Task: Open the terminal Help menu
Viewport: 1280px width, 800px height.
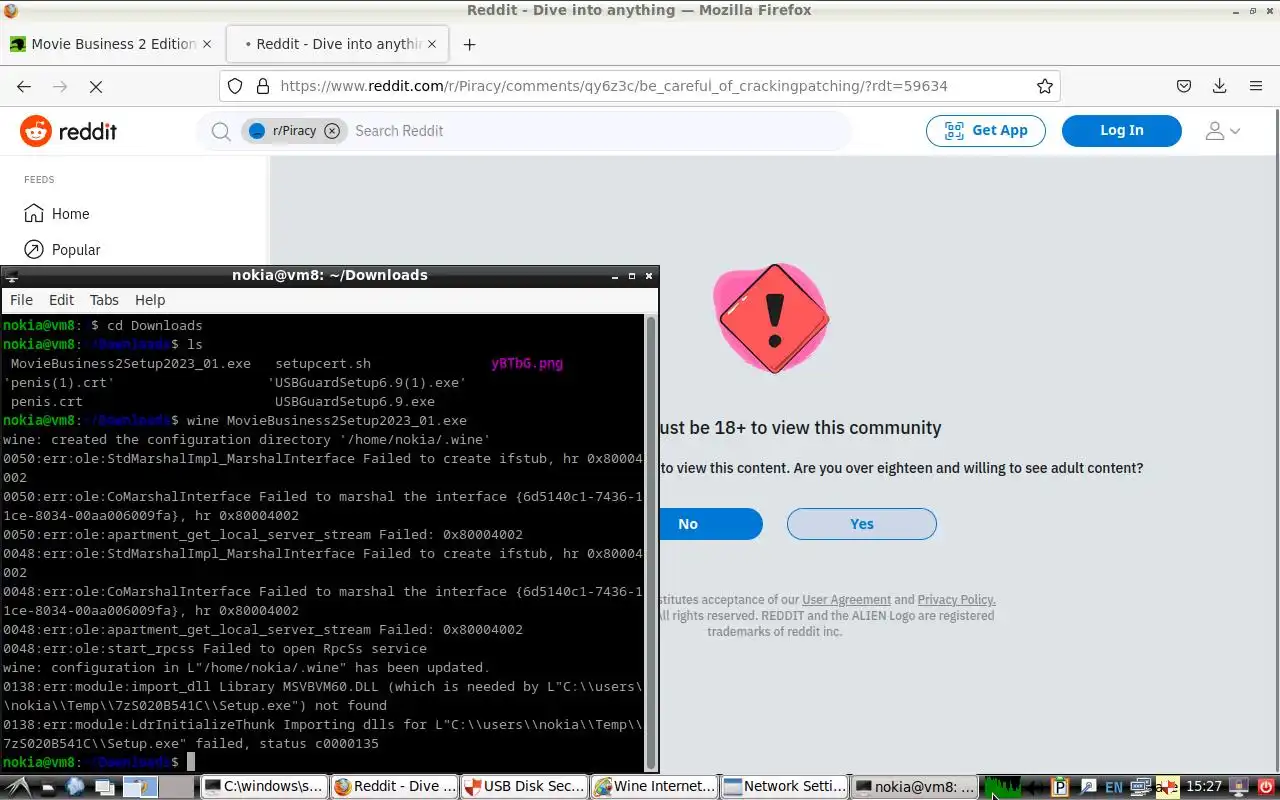Action: [x=150, y=300]
